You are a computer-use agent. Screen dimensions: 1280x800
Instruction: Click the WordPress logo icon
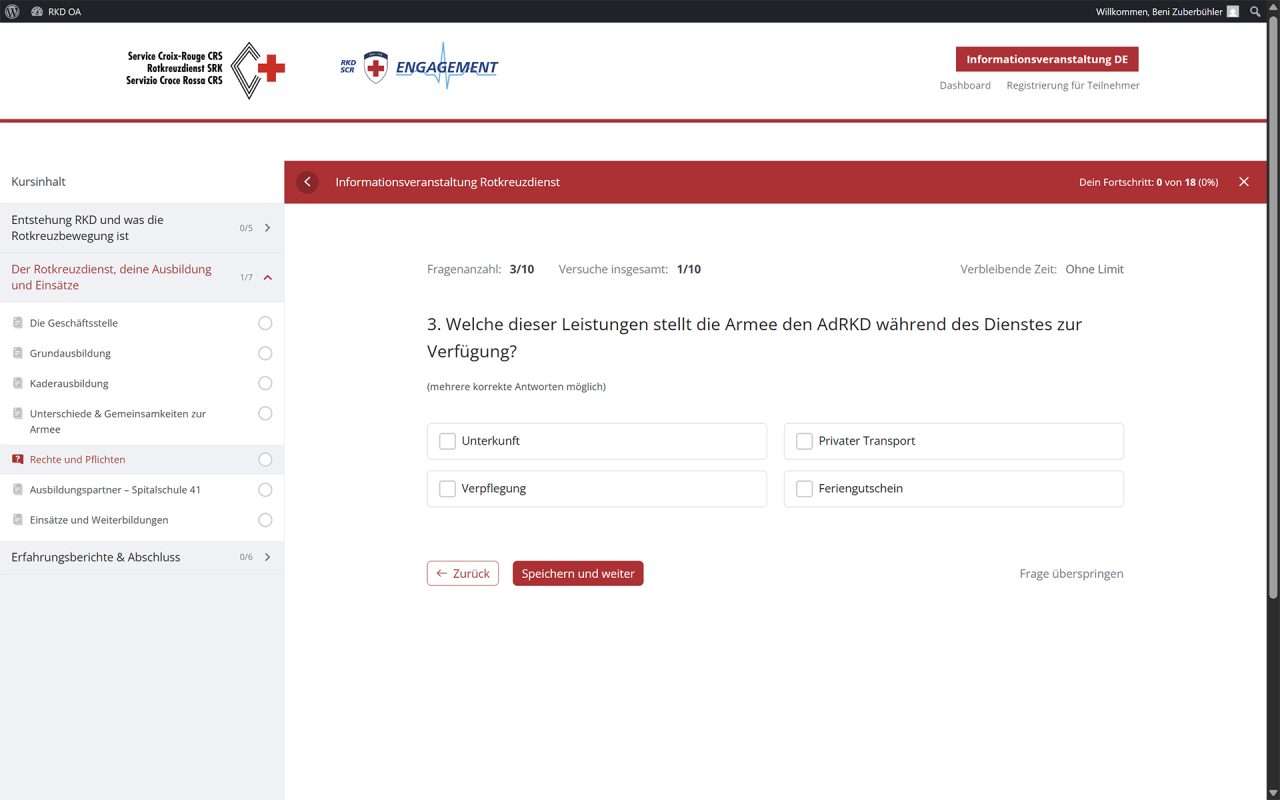click(12, 11)
